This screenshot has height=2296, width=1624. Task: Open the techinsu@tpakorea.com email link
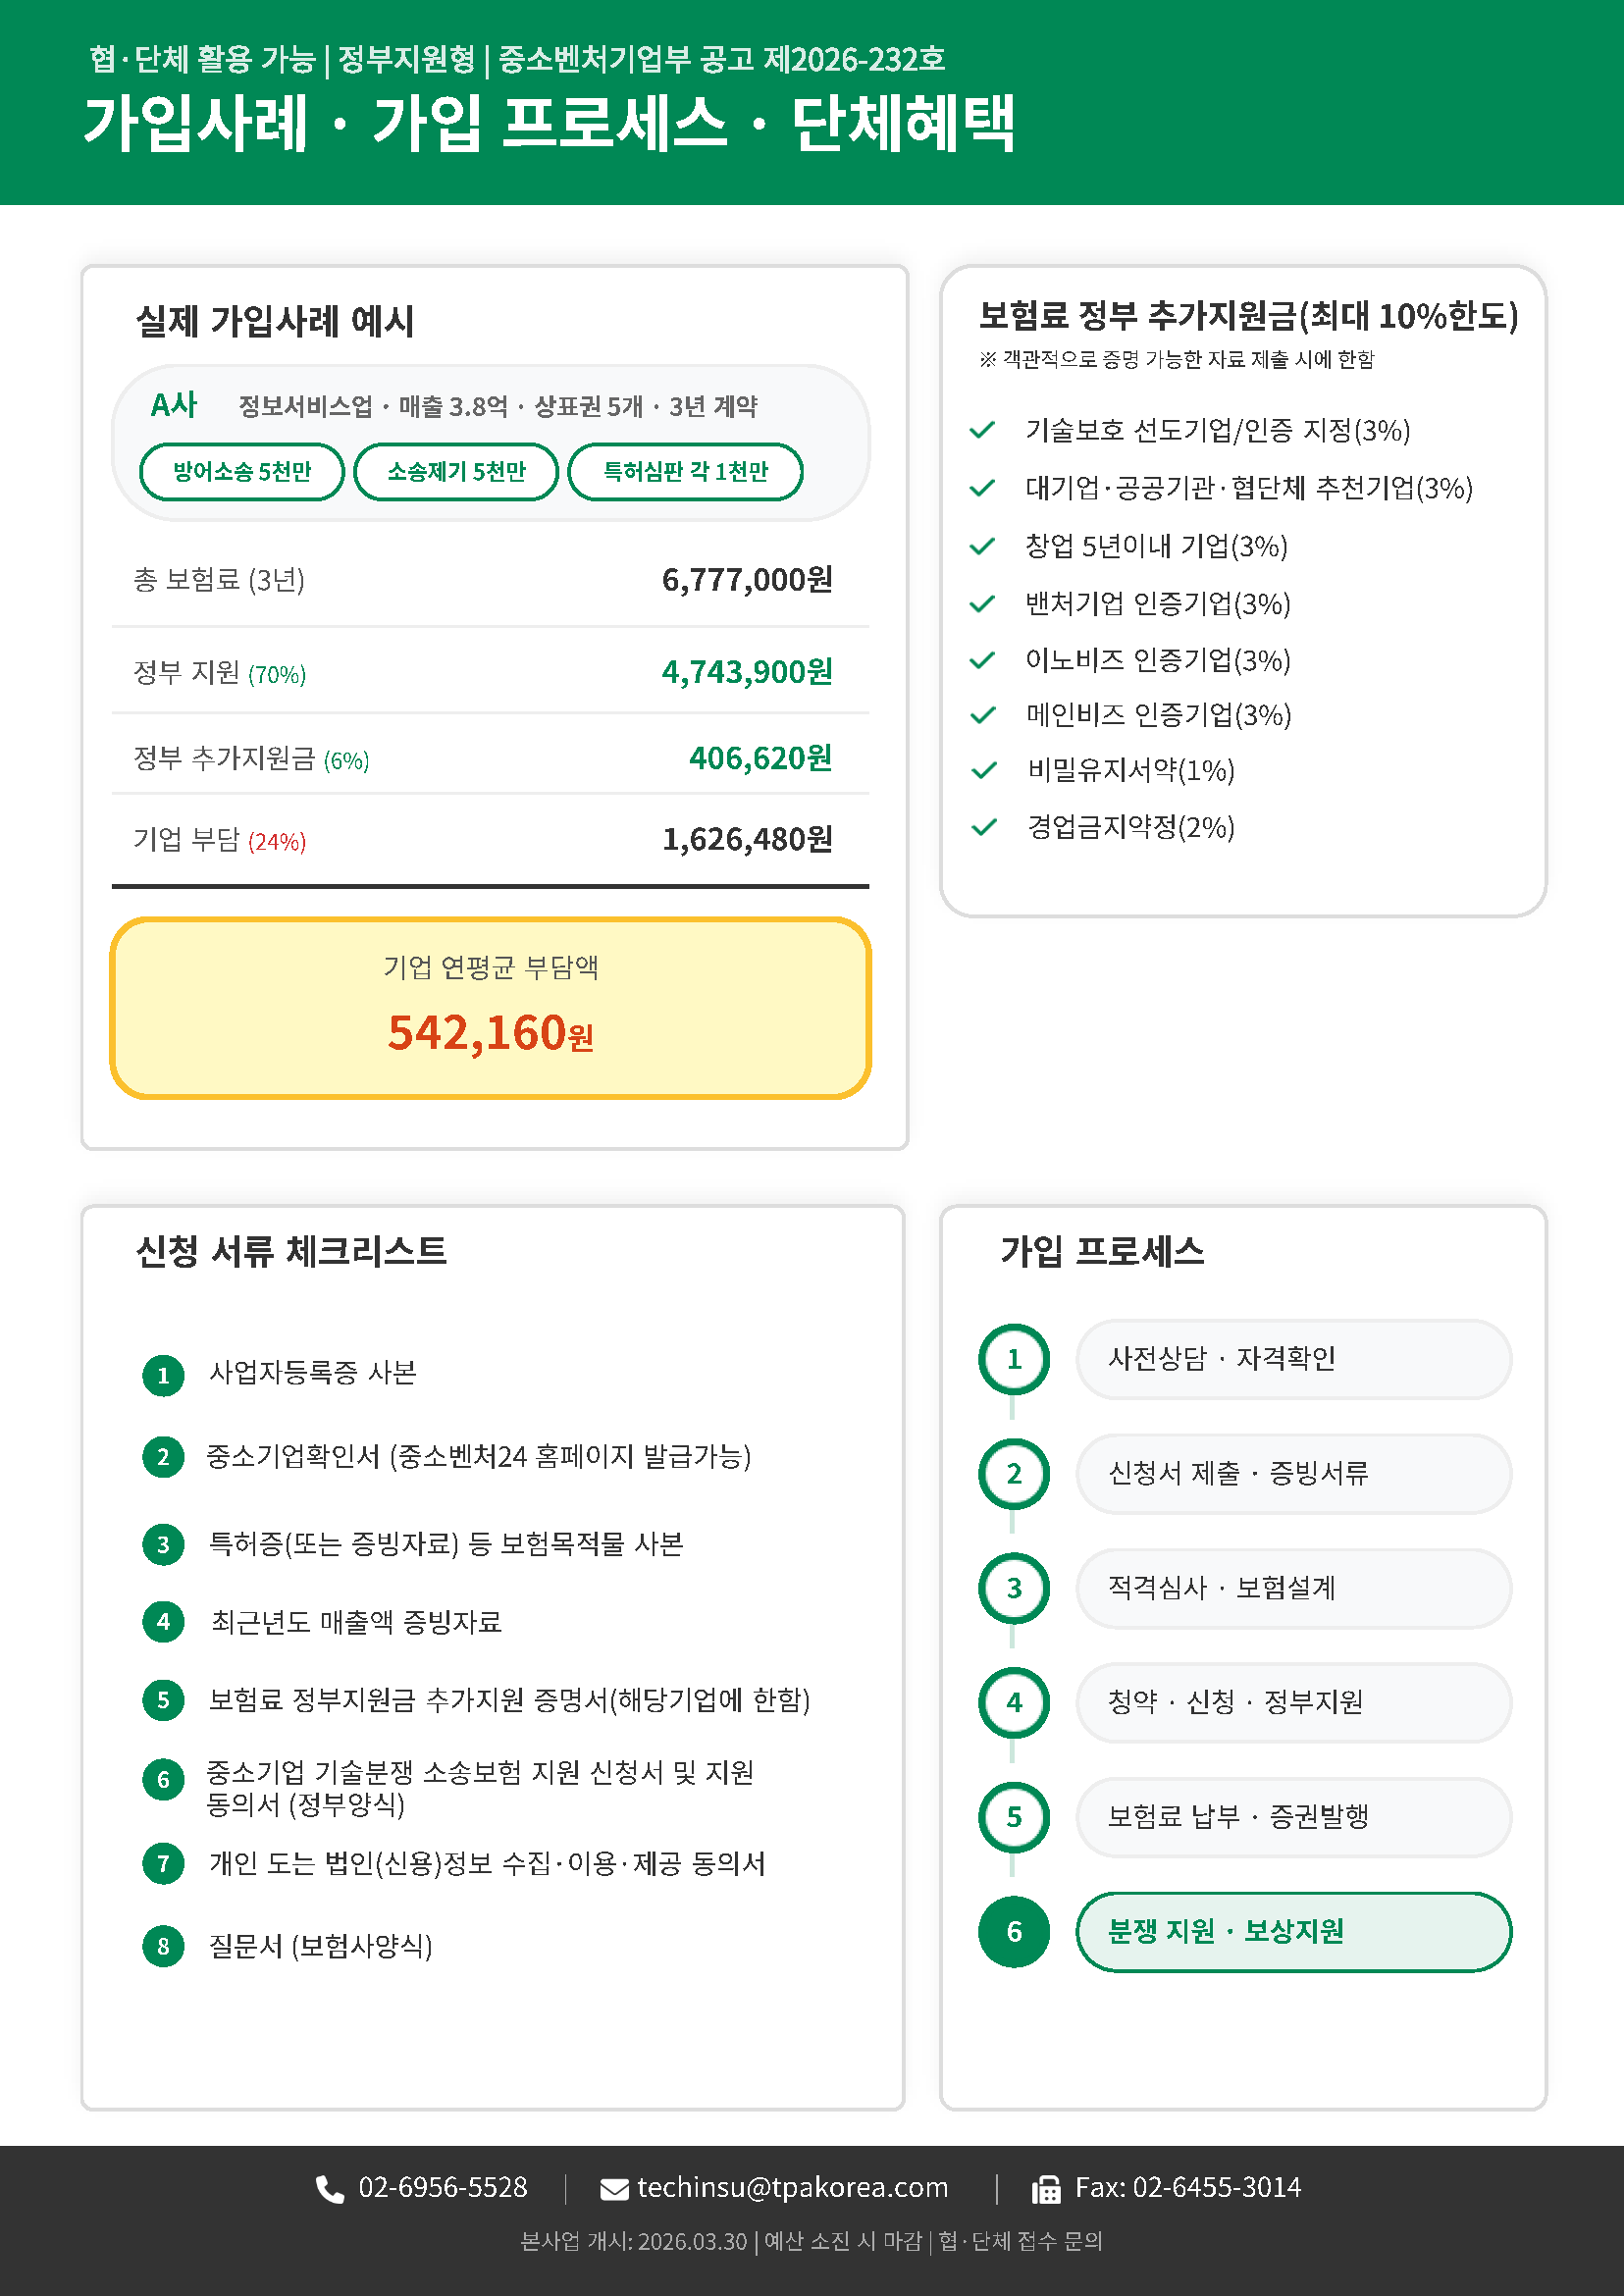click(792, 2188)
